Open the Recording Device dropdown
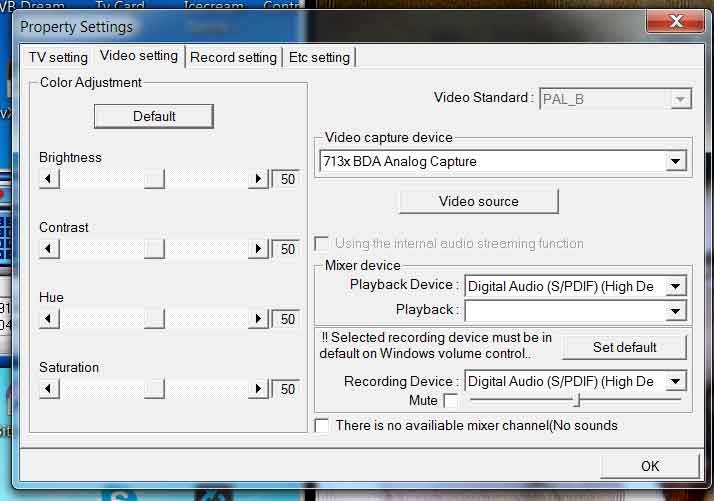The width and height of the screenshot is (714, 501). [x=675, y=382]
